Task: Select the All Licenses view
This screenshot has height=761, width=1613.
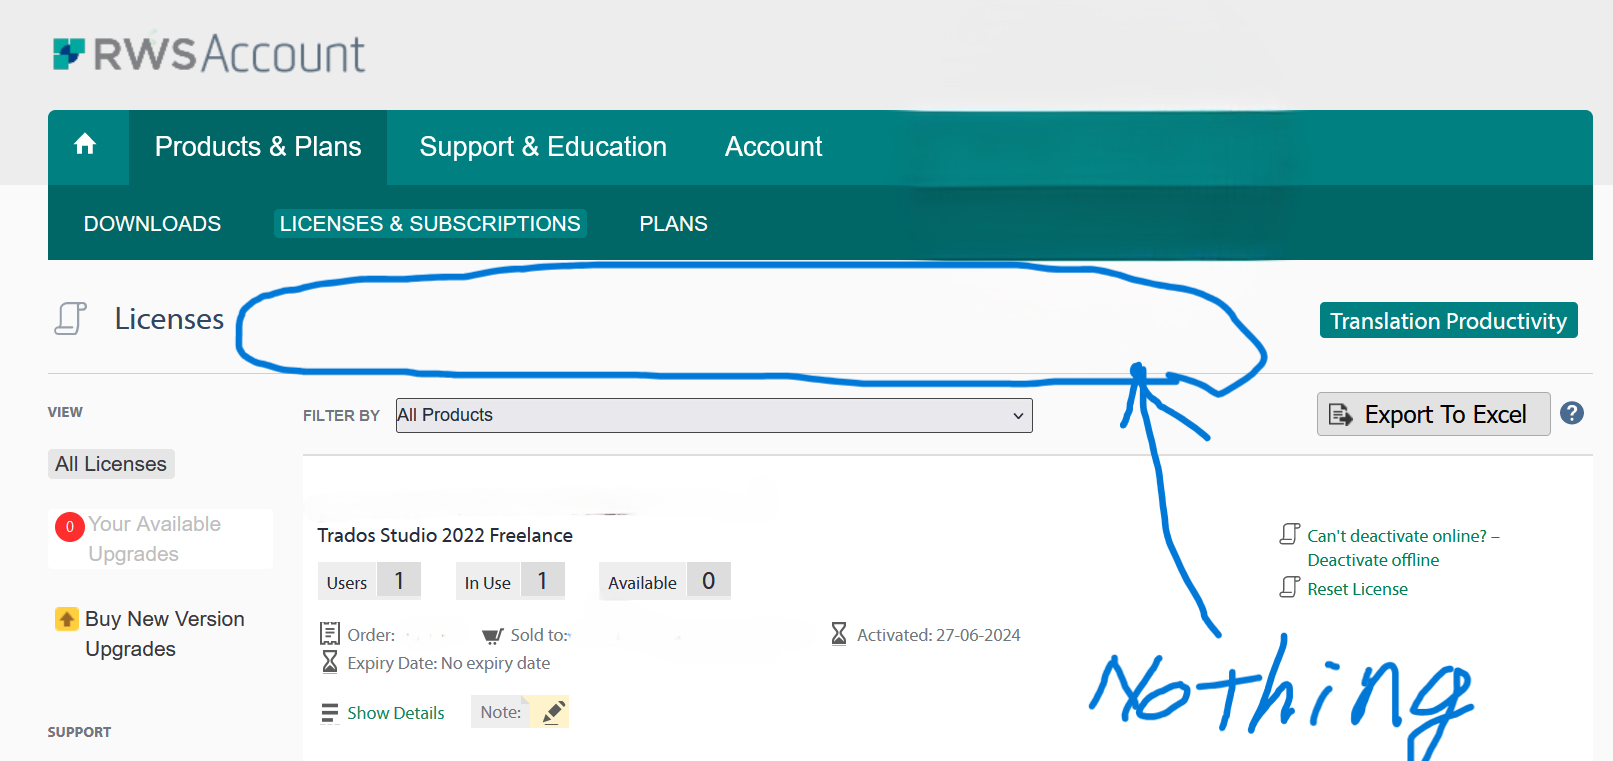Action: tap(111, 464)
